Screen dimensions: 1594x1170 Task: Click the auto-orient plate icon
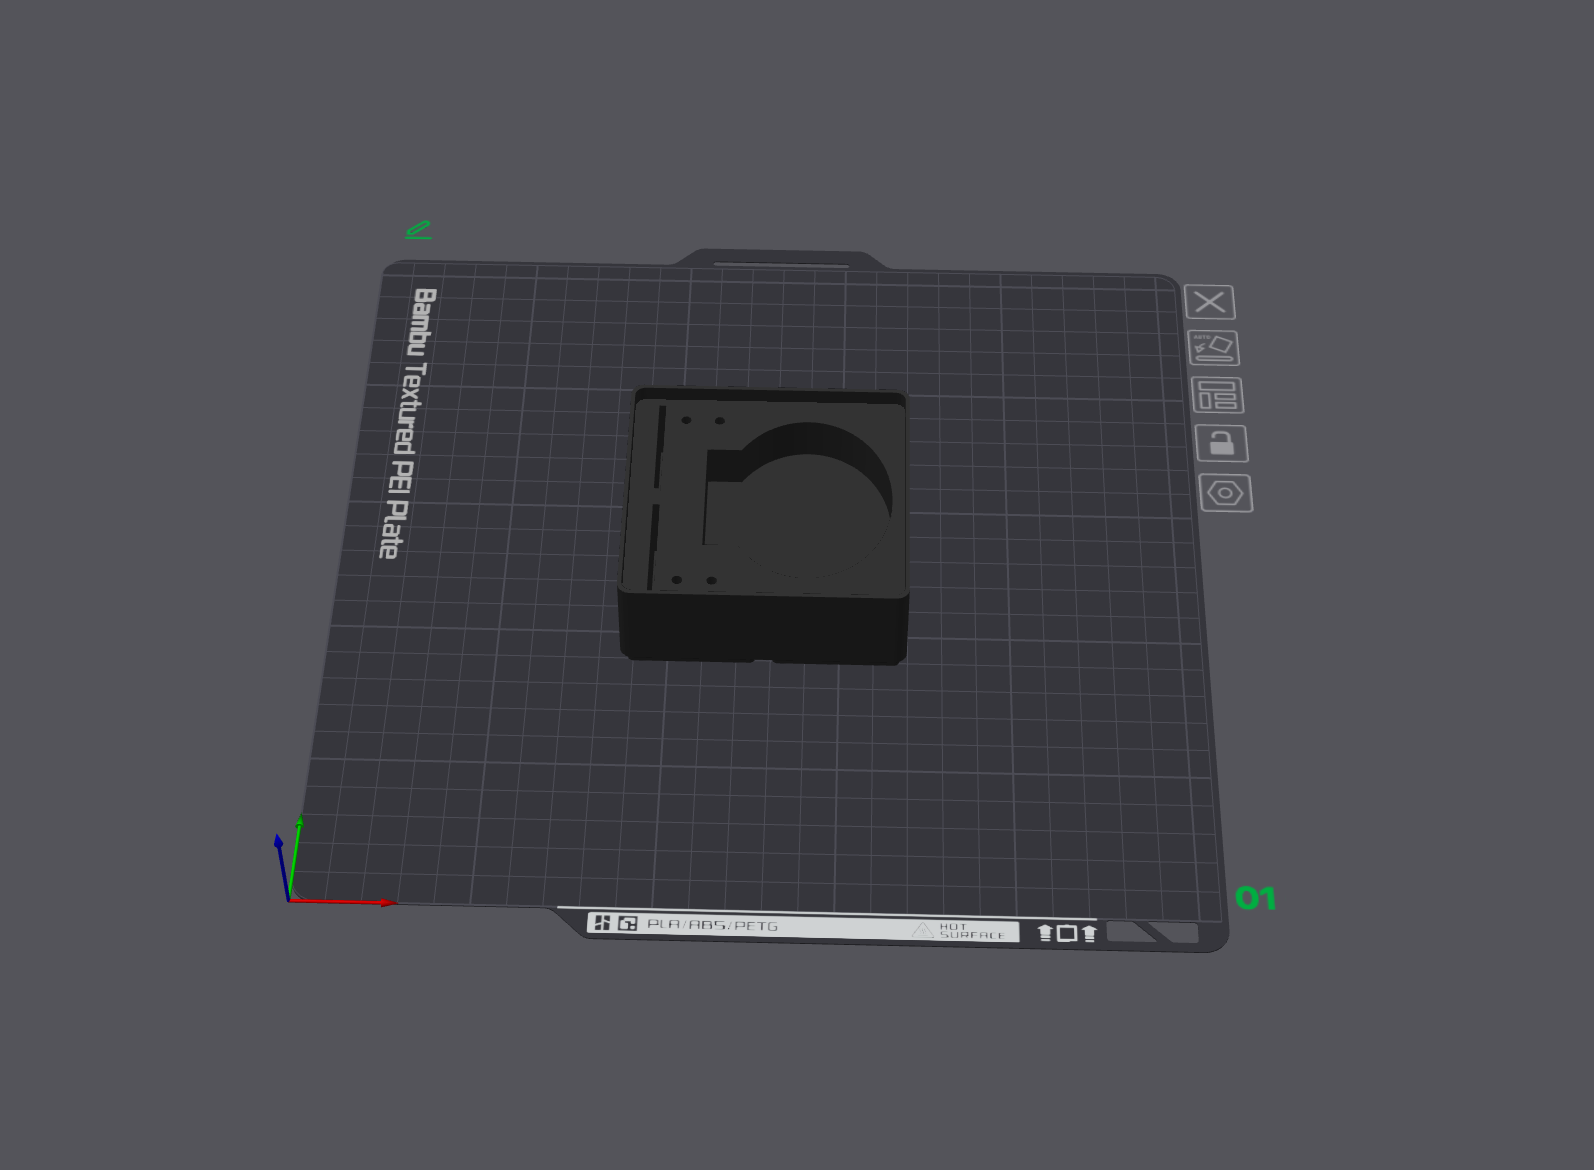tap(1214, 348)
